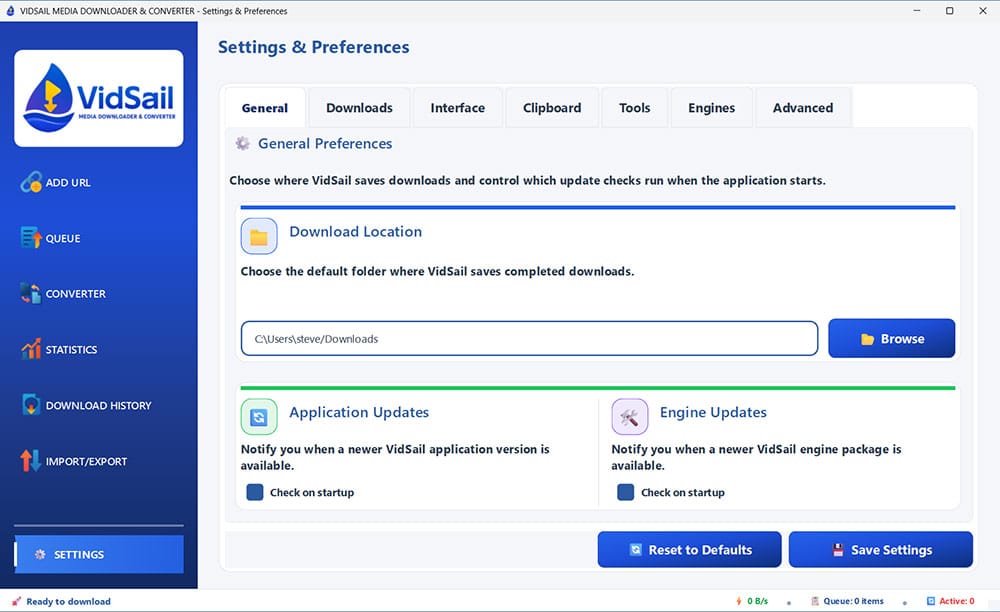Viewport: 1000px width, 612px height.
Task: Switch to the Clipboard tab
Action: [x=552, y=108]
